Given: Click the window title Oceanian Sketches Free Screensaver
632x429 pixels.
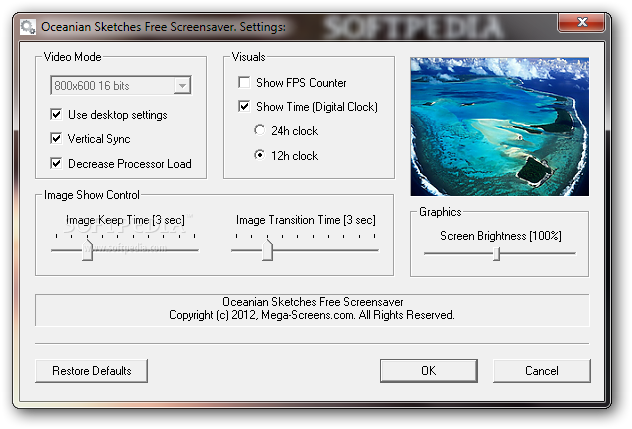Looking at the screenshot, I should 163,27.
